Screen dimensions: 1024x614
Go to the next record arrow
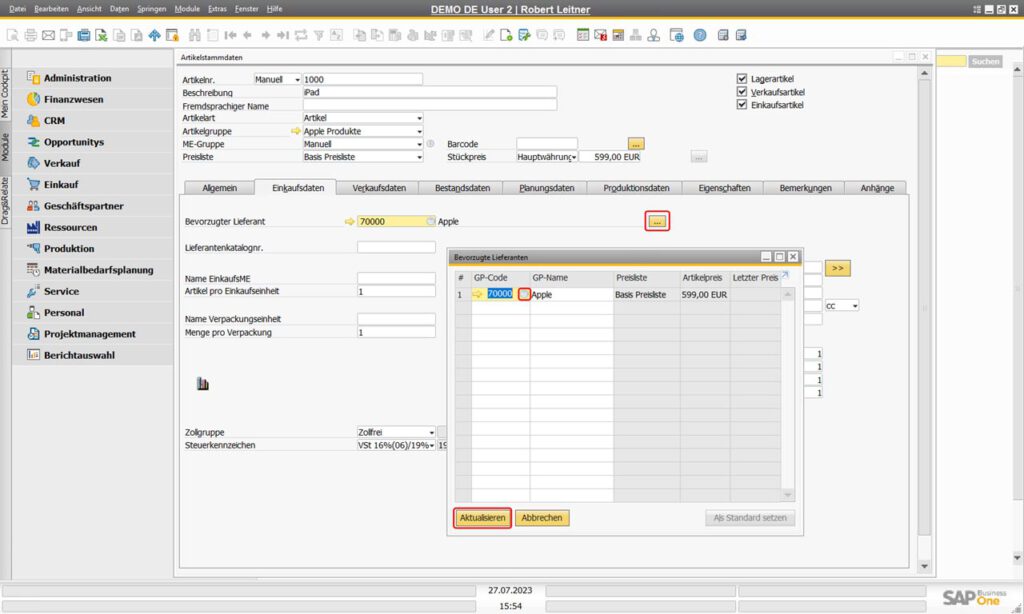[x=265, y=35]
